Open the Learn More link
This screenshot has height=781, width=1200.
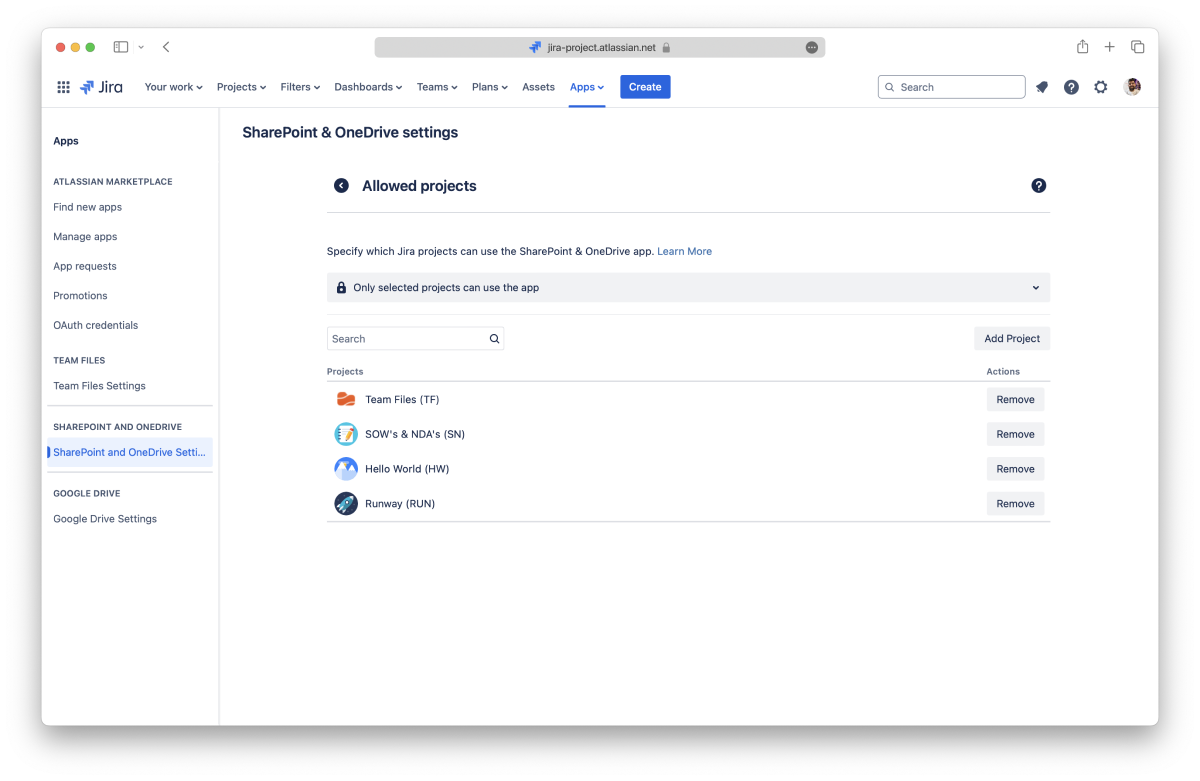(684, 252)
